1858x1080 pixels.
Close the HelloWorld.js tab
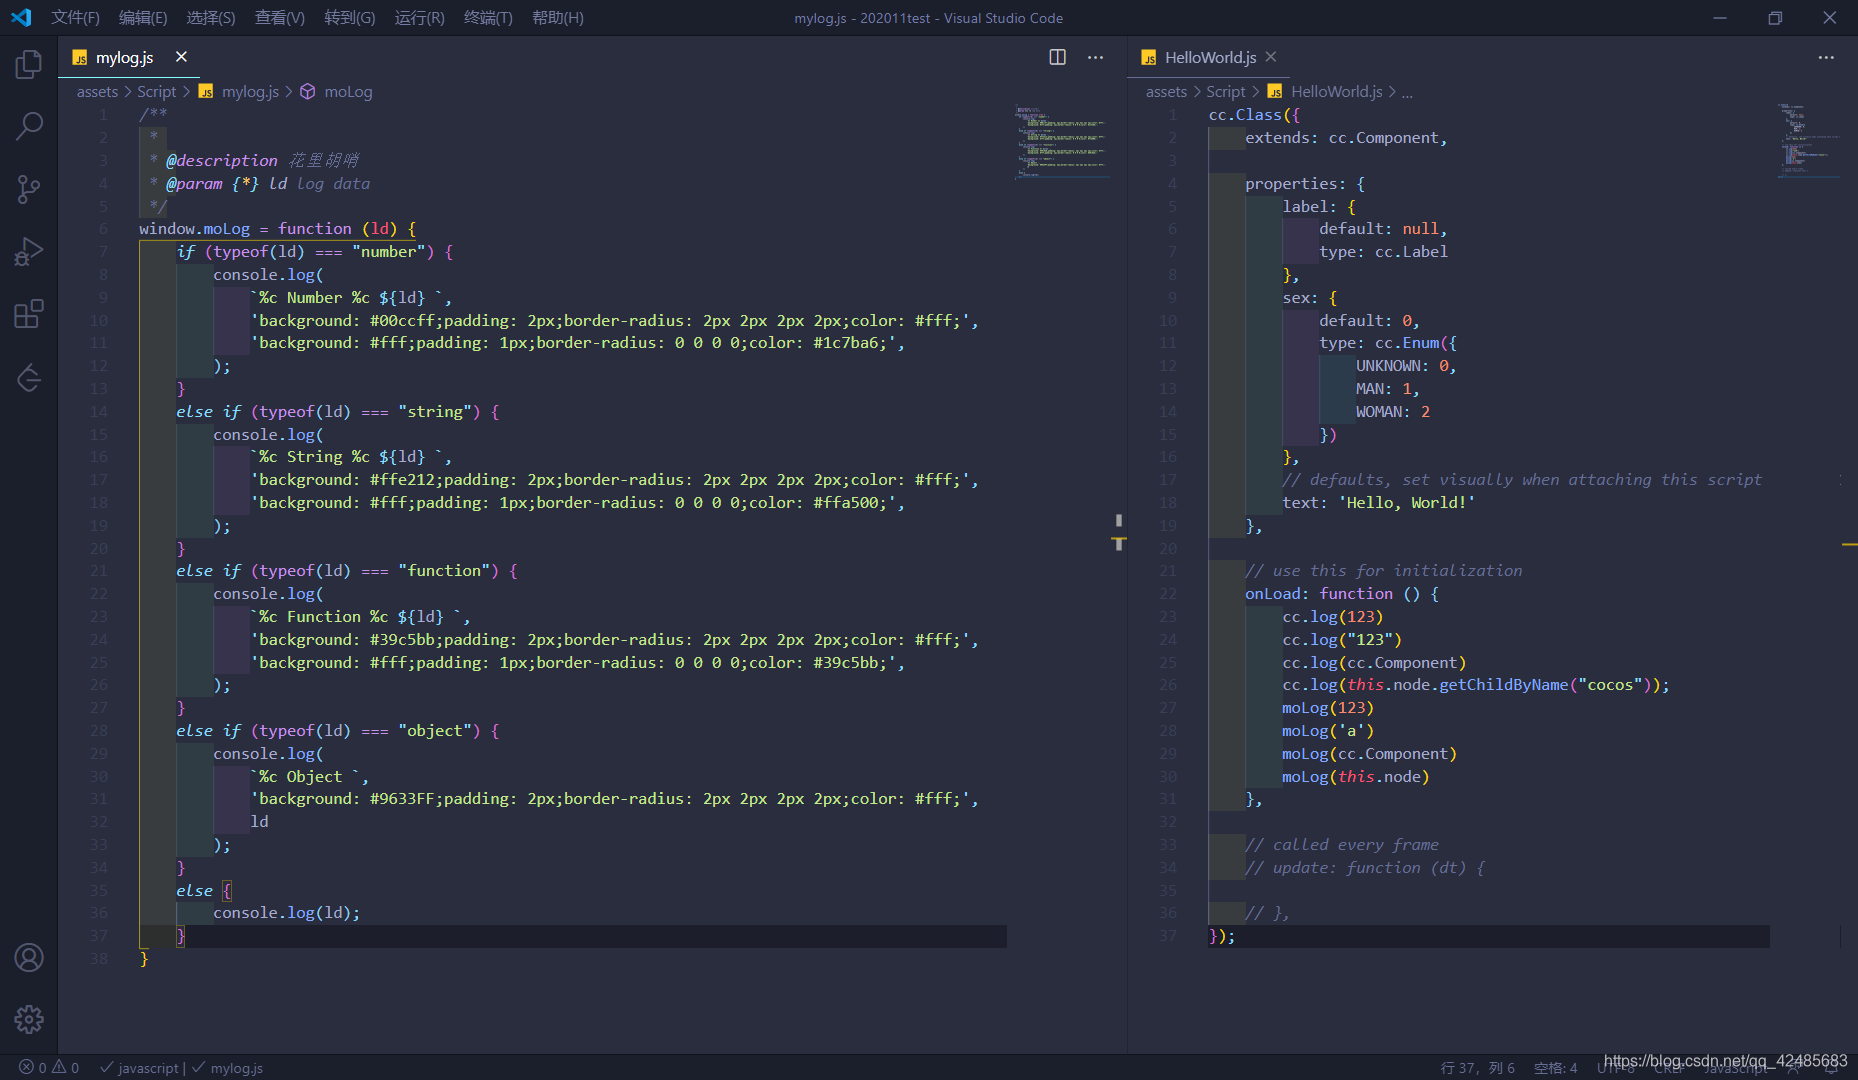(x=1271, y=57)
